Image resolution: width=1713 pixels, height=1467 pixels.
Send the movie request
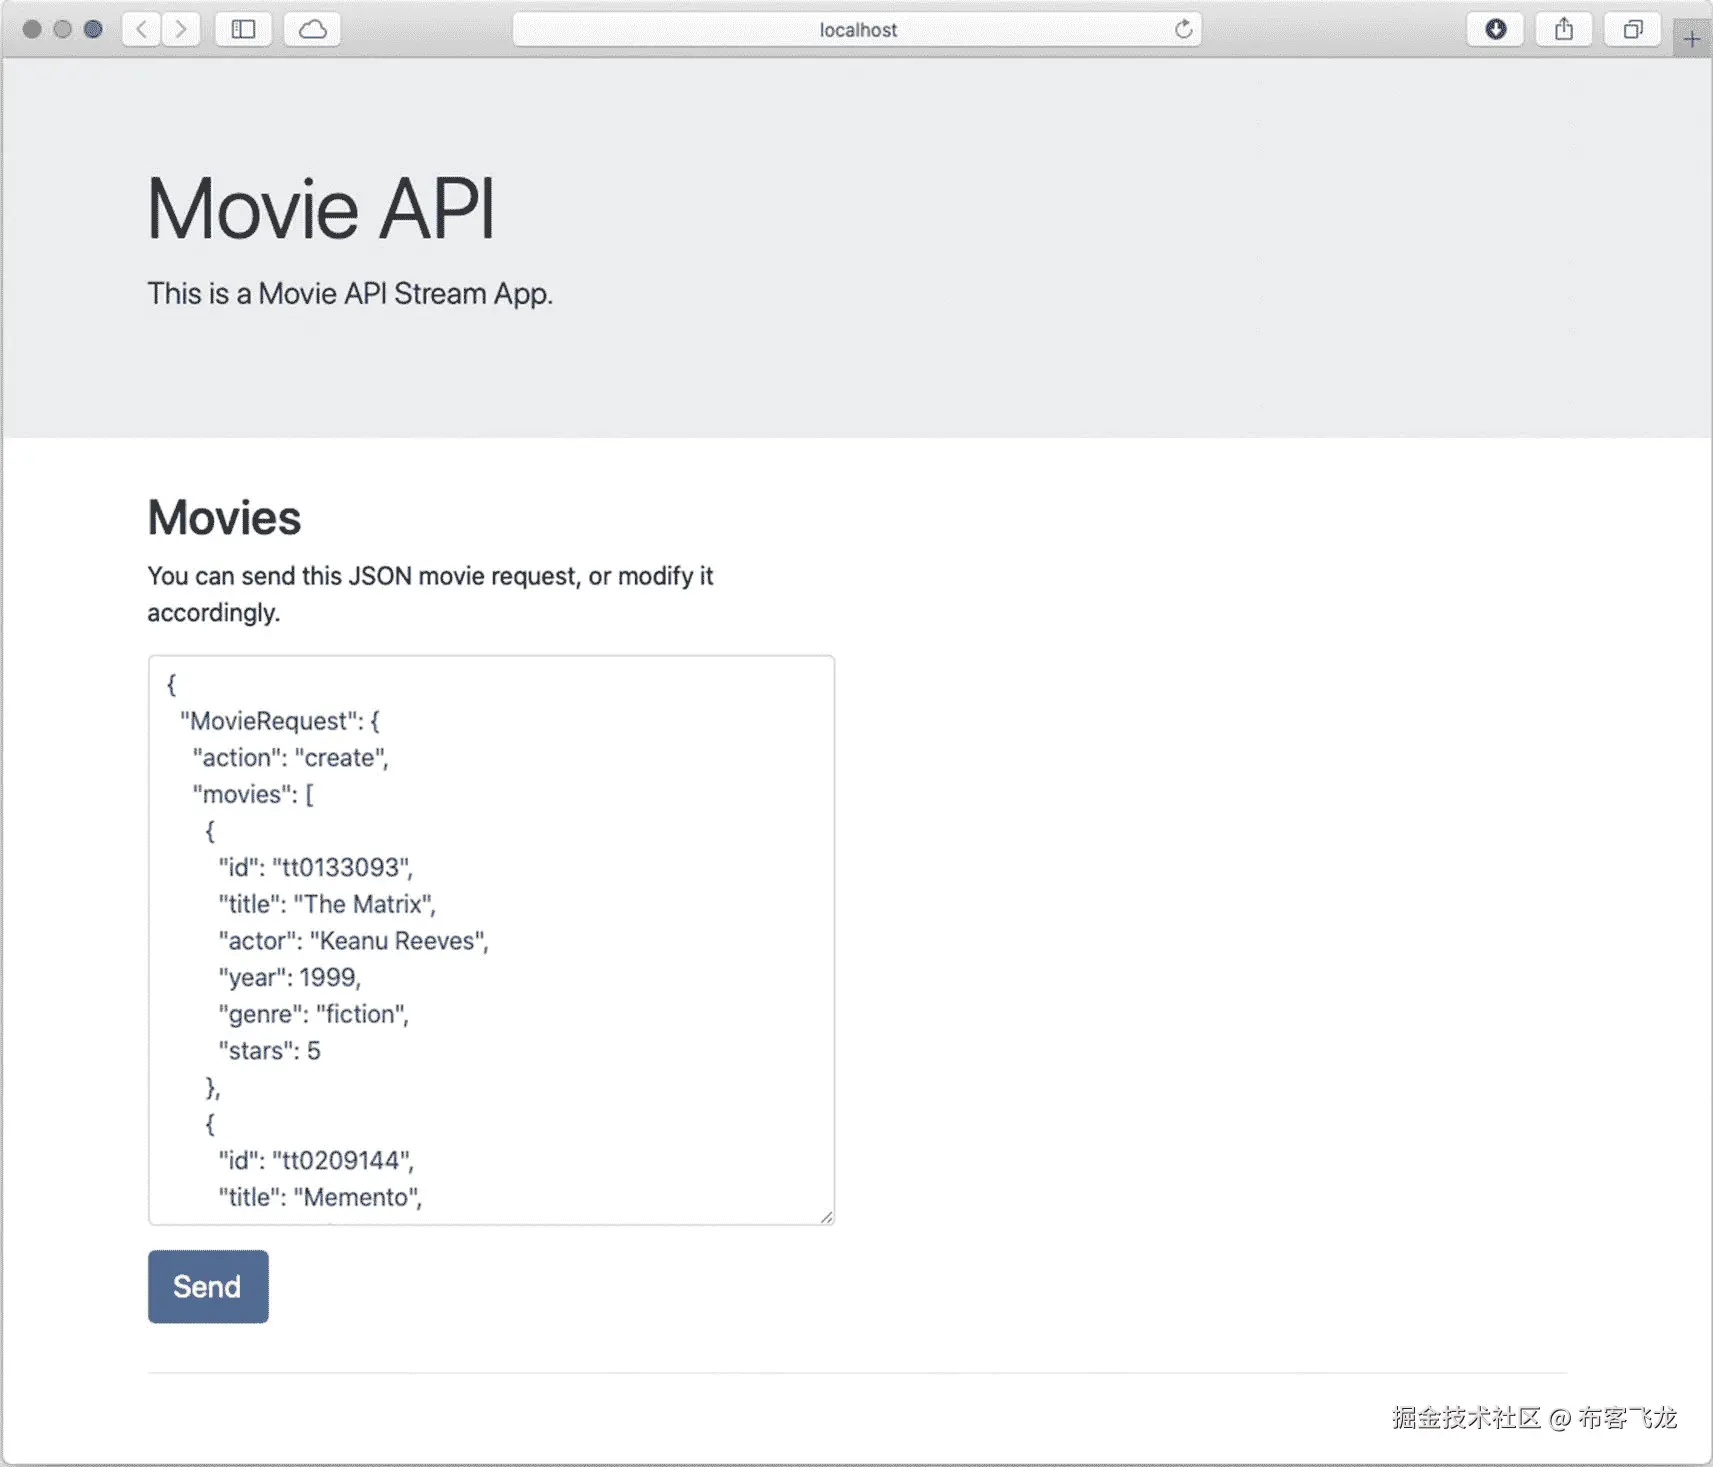[208, 1286]
